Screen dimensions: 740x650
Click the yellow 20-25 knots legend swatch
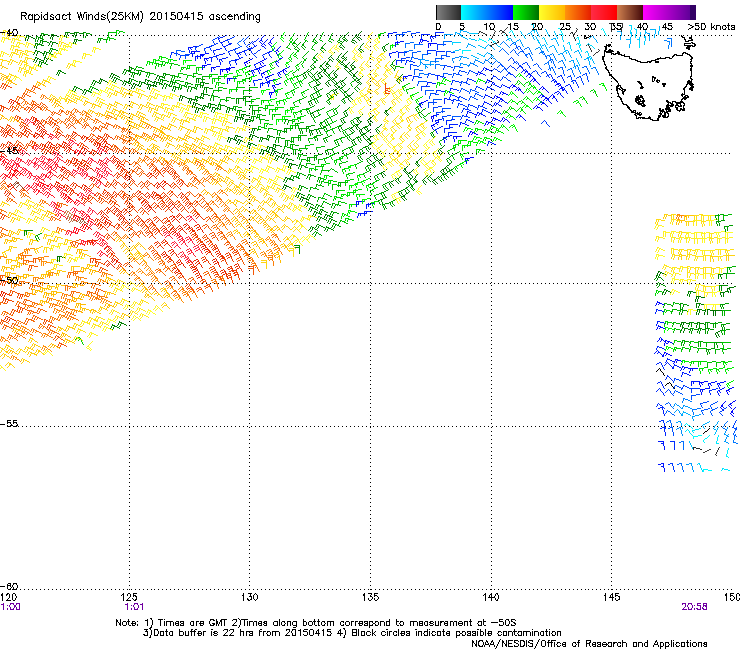552,12
